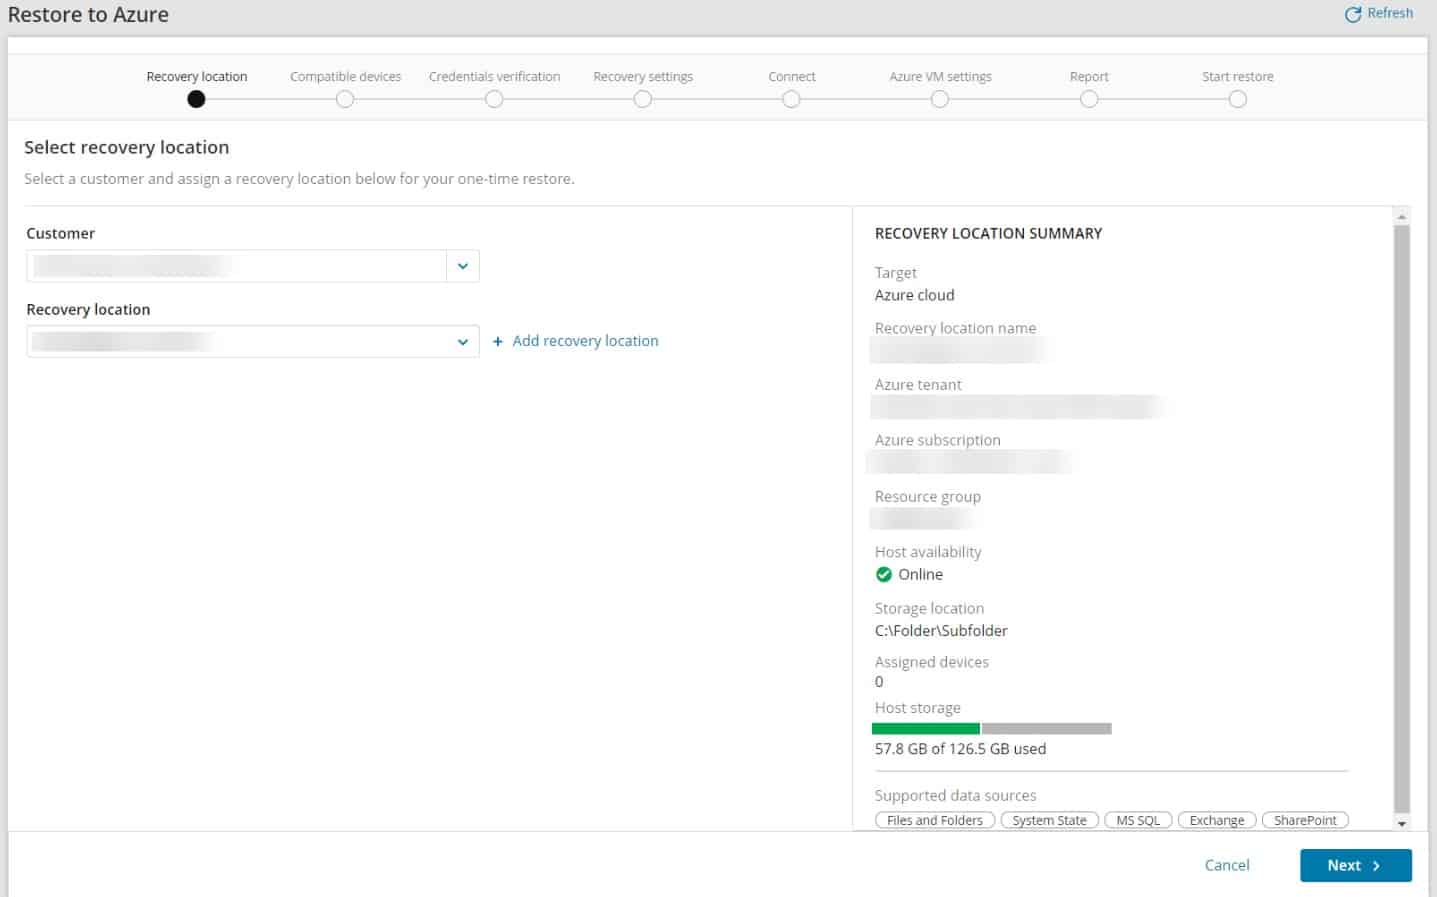Click the summary panel scrollbar thumb
The image size is (1437, 897).
1402,519
